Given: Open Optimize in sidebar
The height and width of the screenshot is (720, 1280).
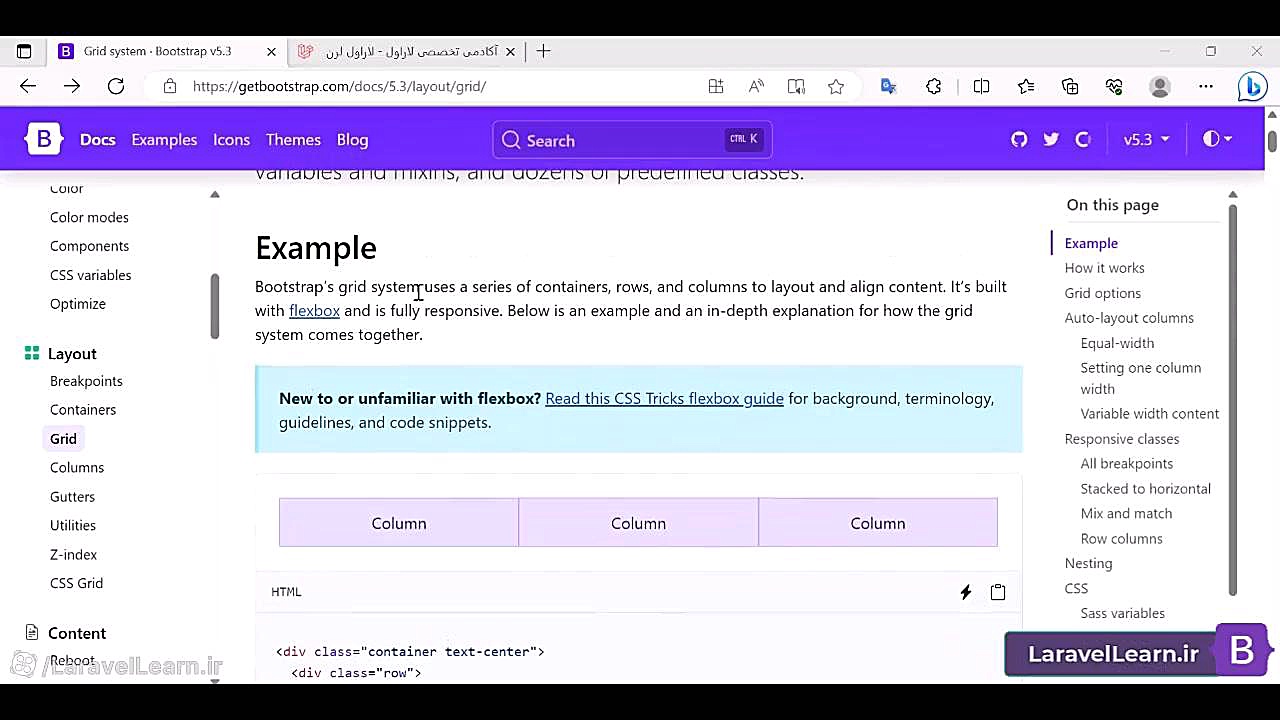Looking at the screenshot, I should click(x=78, y=304).
